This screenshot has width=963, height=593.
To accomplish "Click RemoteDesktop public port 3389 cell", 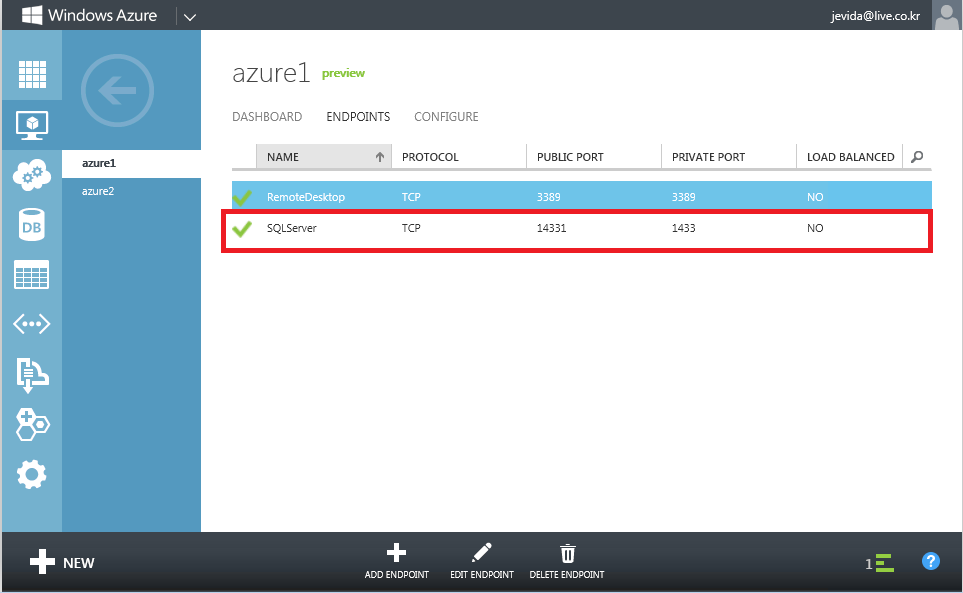I will tap(548, 197).
